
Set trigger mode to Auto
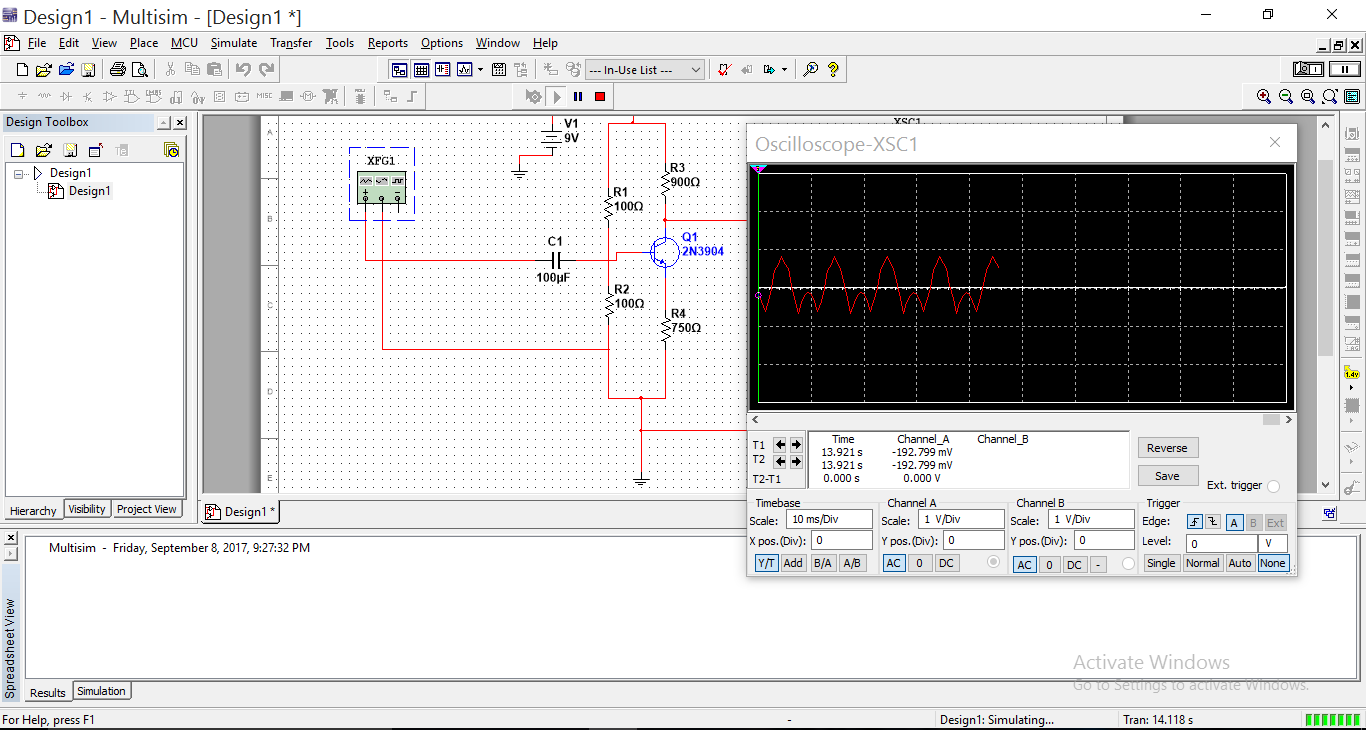(x=1240, y=563)
